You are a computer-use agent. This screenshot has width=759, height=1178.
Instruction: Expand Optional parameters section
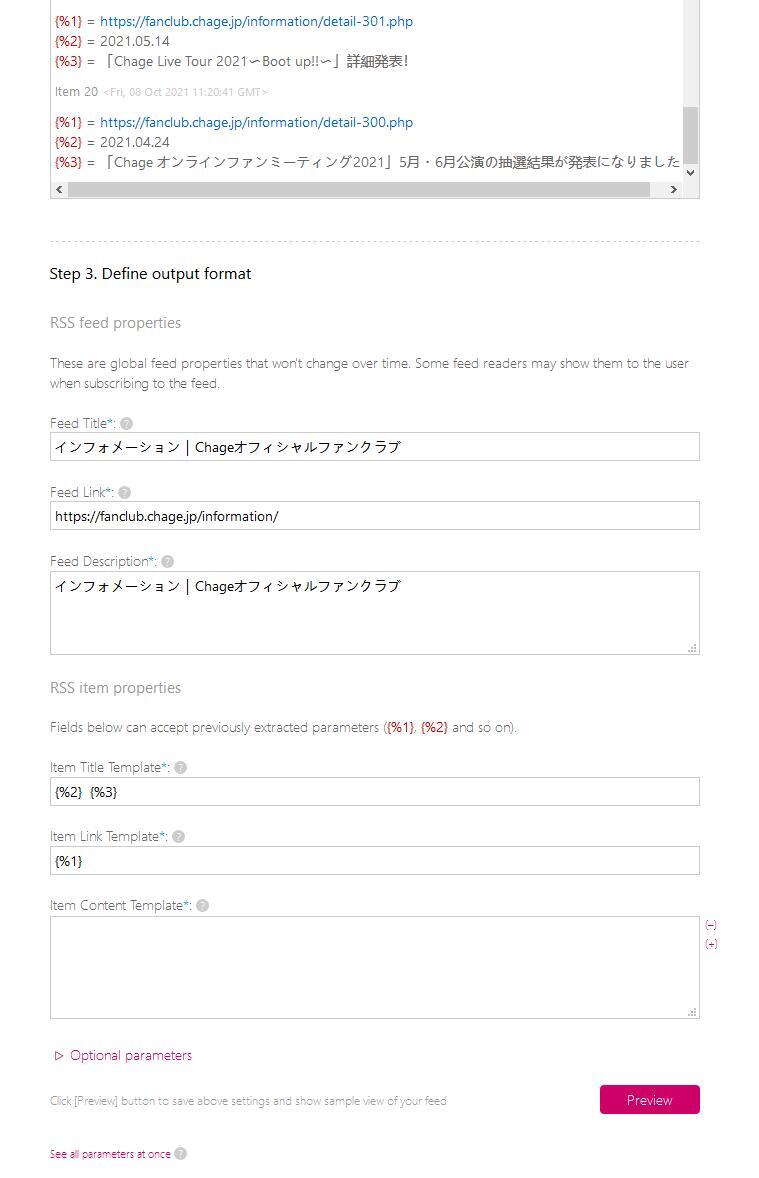click(123, 1056)
